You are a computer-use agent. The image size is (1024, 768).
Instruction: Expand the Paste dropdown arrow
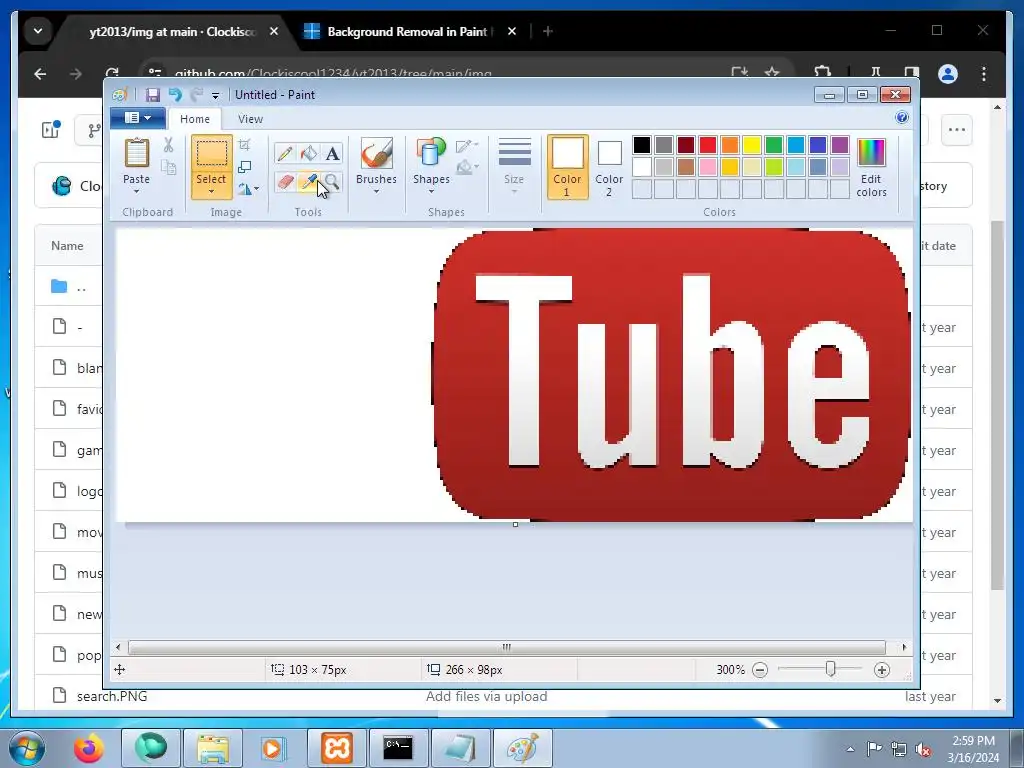[136, 191]
